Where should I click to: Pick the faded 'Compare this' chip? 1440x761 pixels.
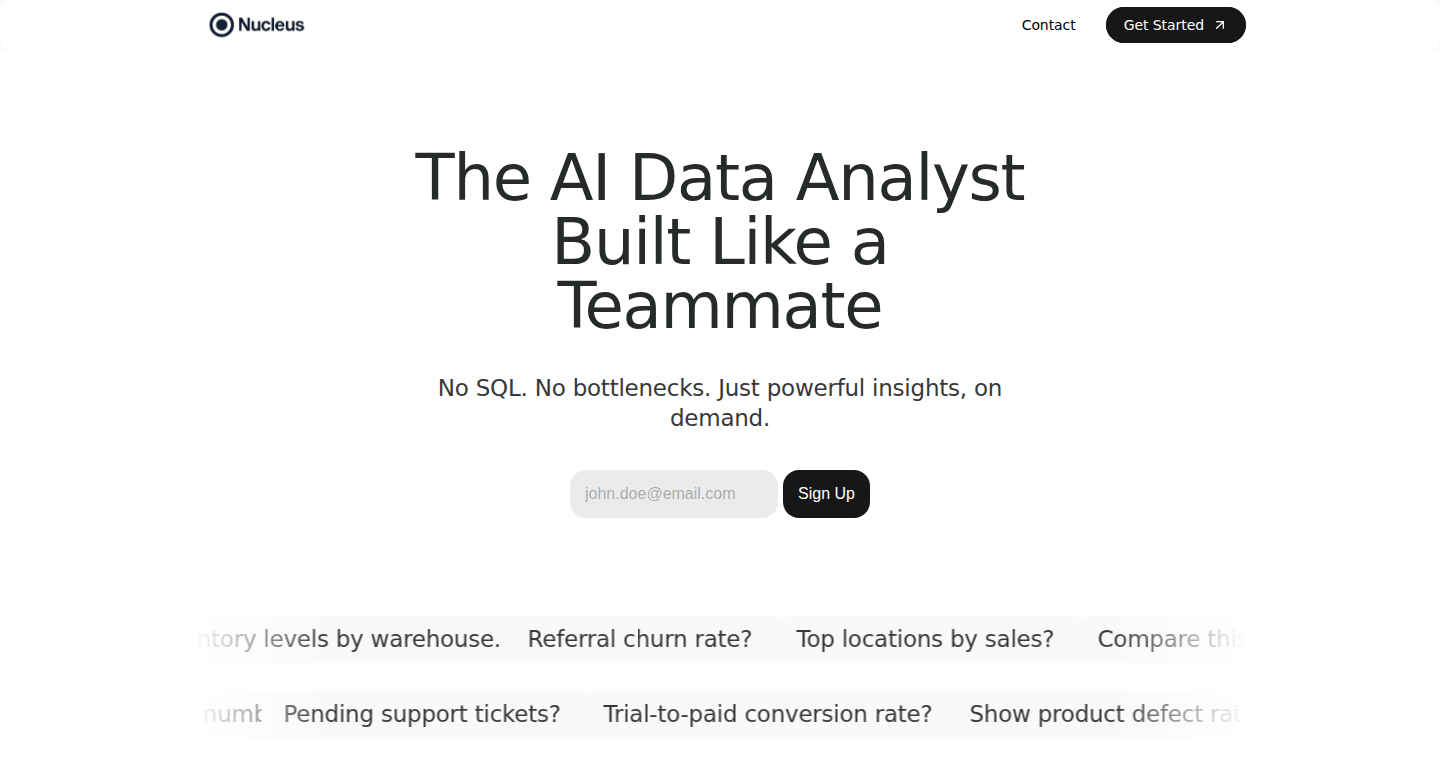(x=1170, y=639)
